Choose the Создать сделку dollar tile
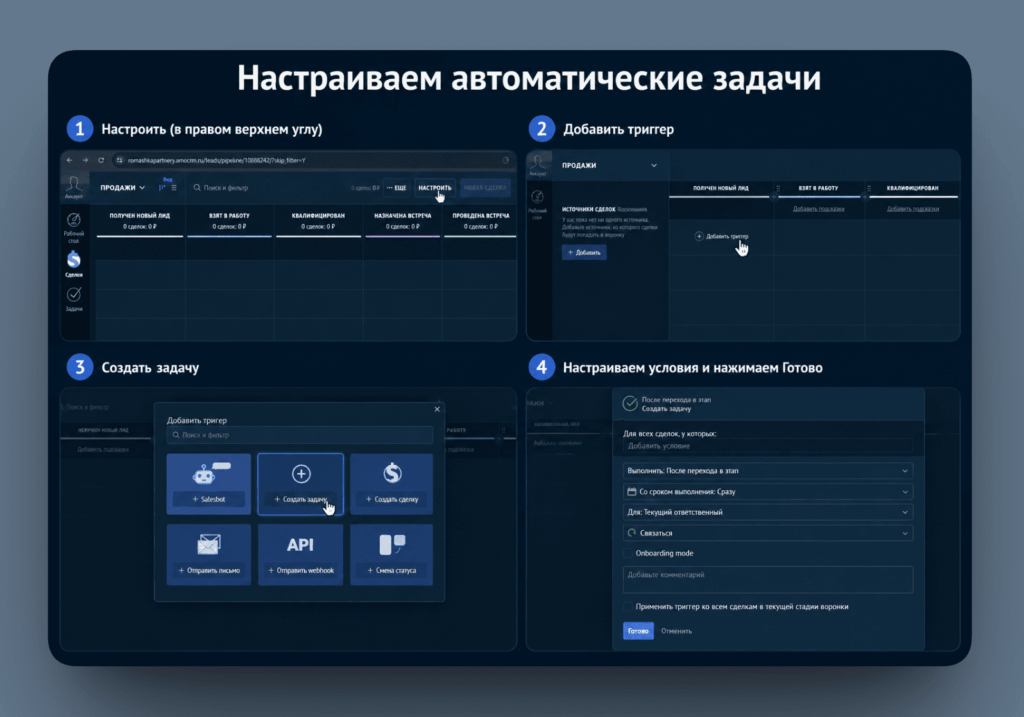 [391, 483]
